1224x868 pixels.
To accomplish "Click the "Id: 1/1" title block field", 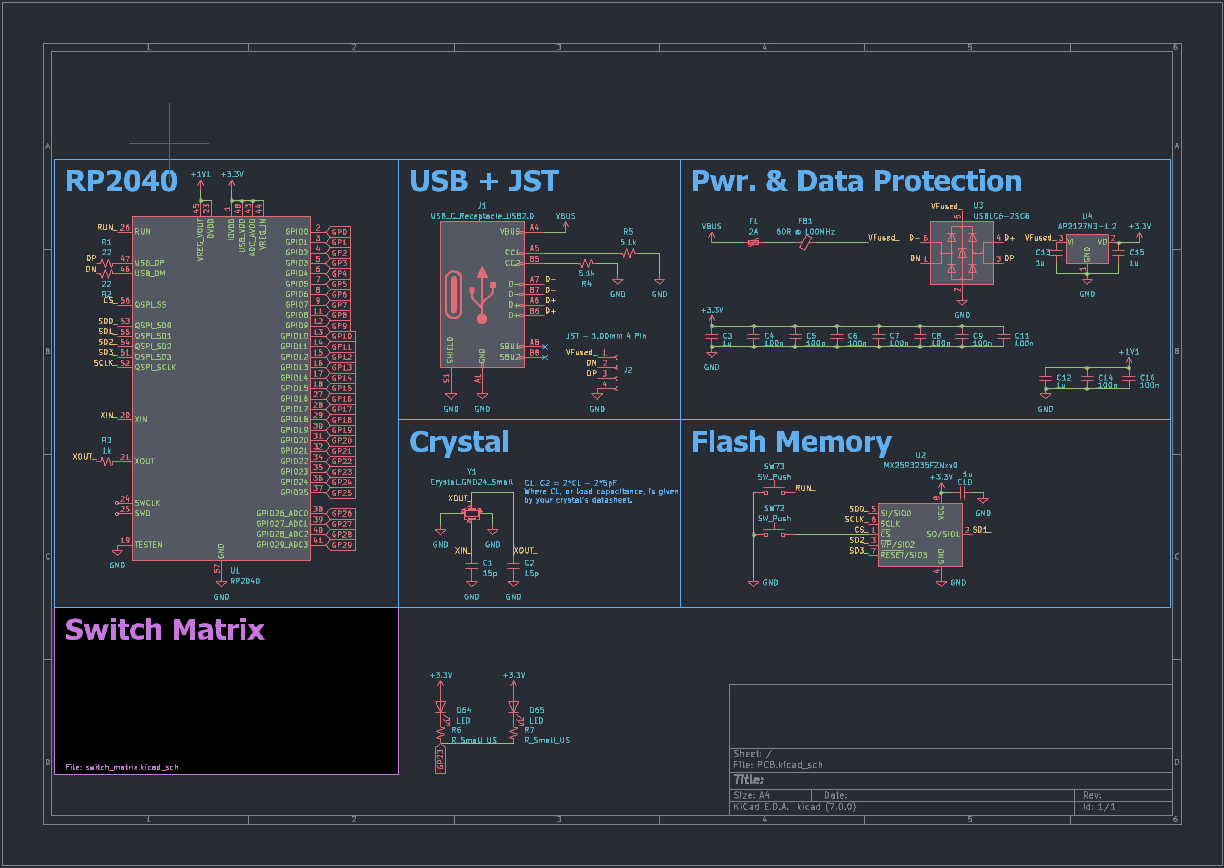I will click(x=1098, y=806).
